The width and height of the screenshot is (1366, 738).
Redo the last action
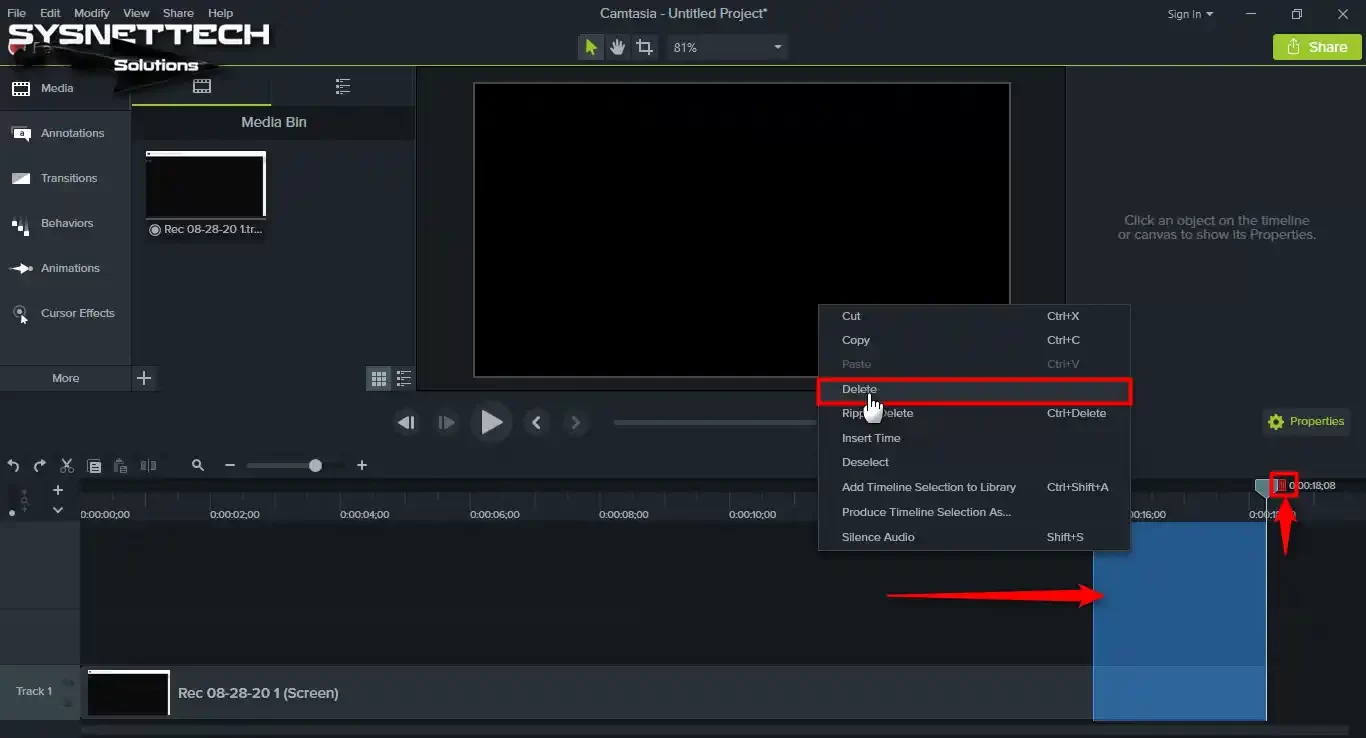(40, 466)
